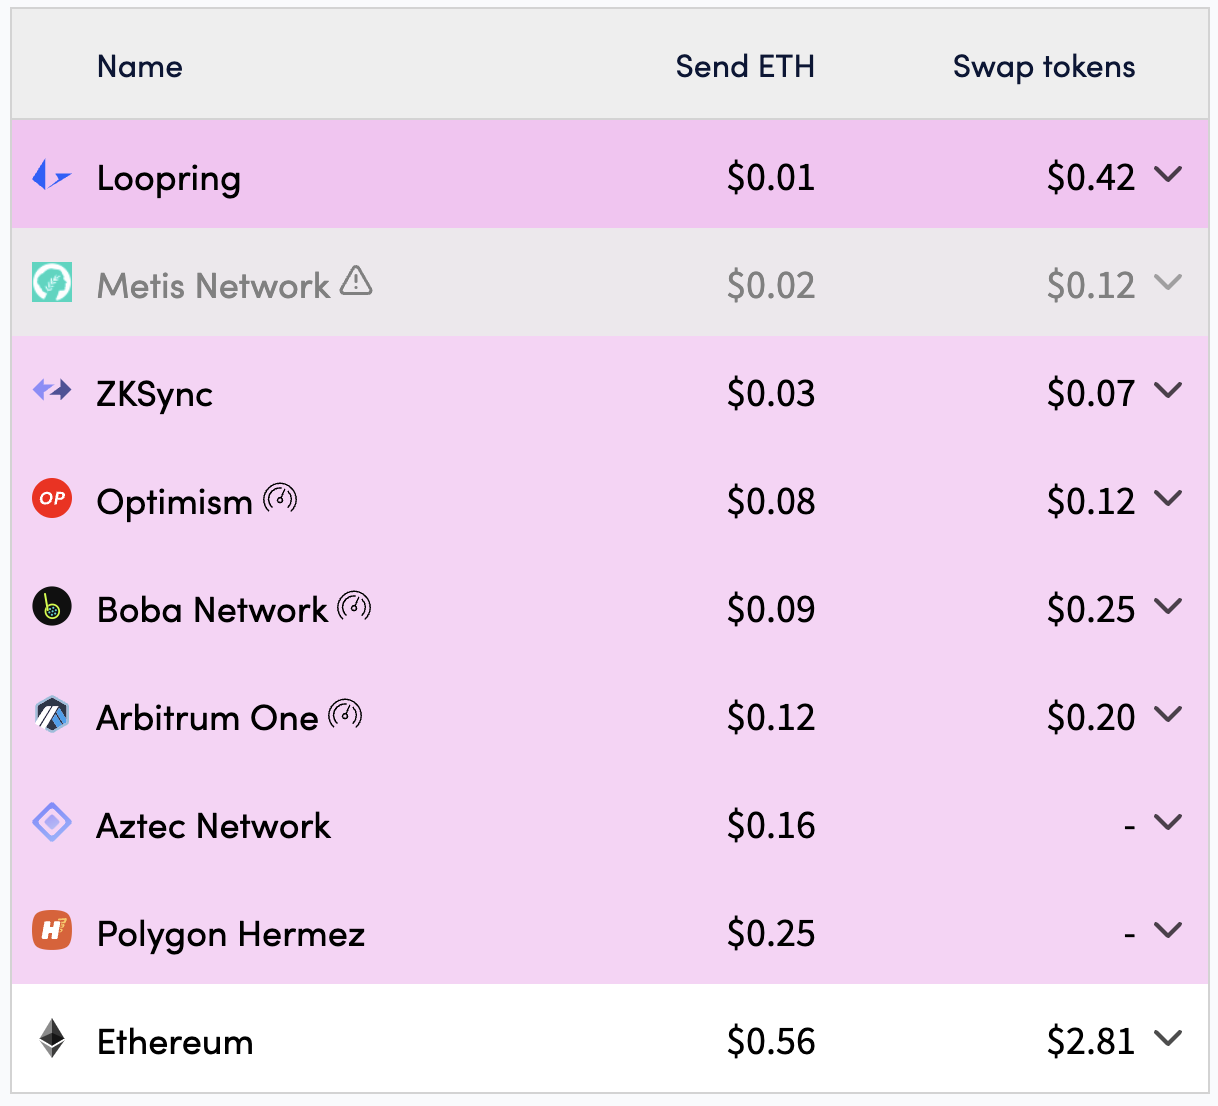1218x1106 pixels.
Task: Click the Polygon Hermez name link
Action: 230,933
